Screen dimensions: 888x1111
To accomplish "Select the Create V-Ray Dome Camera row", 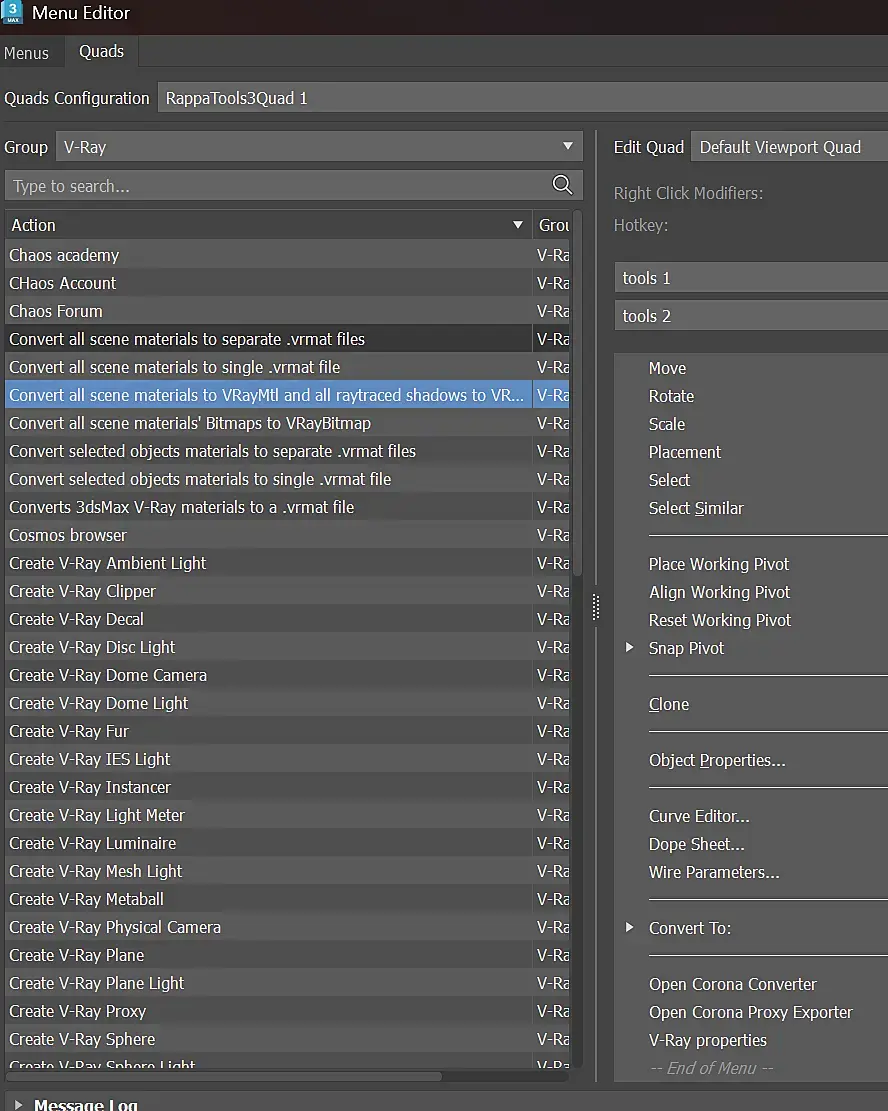I will click(x=288, y=675).
